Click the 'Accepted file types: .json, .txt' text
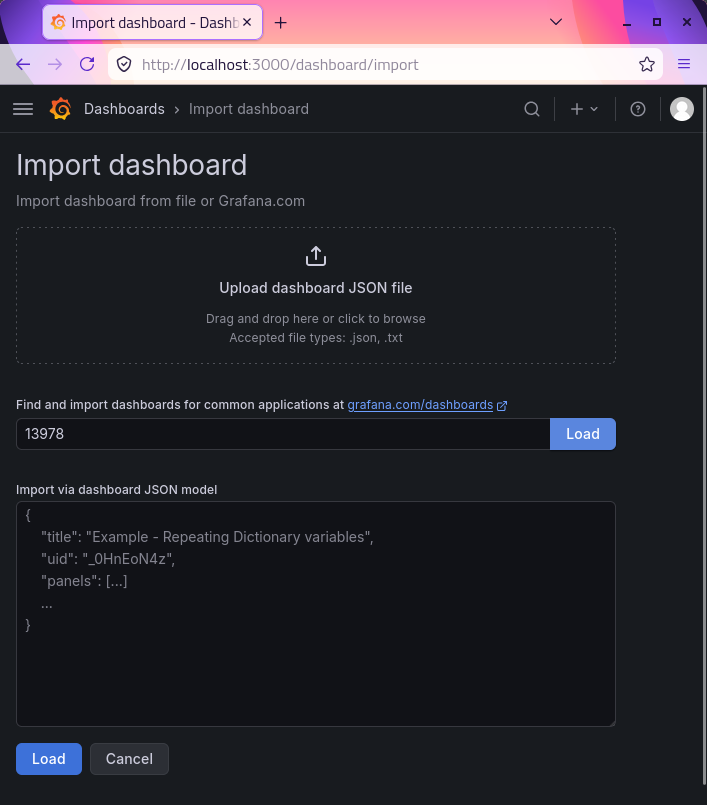 (316, 338)
